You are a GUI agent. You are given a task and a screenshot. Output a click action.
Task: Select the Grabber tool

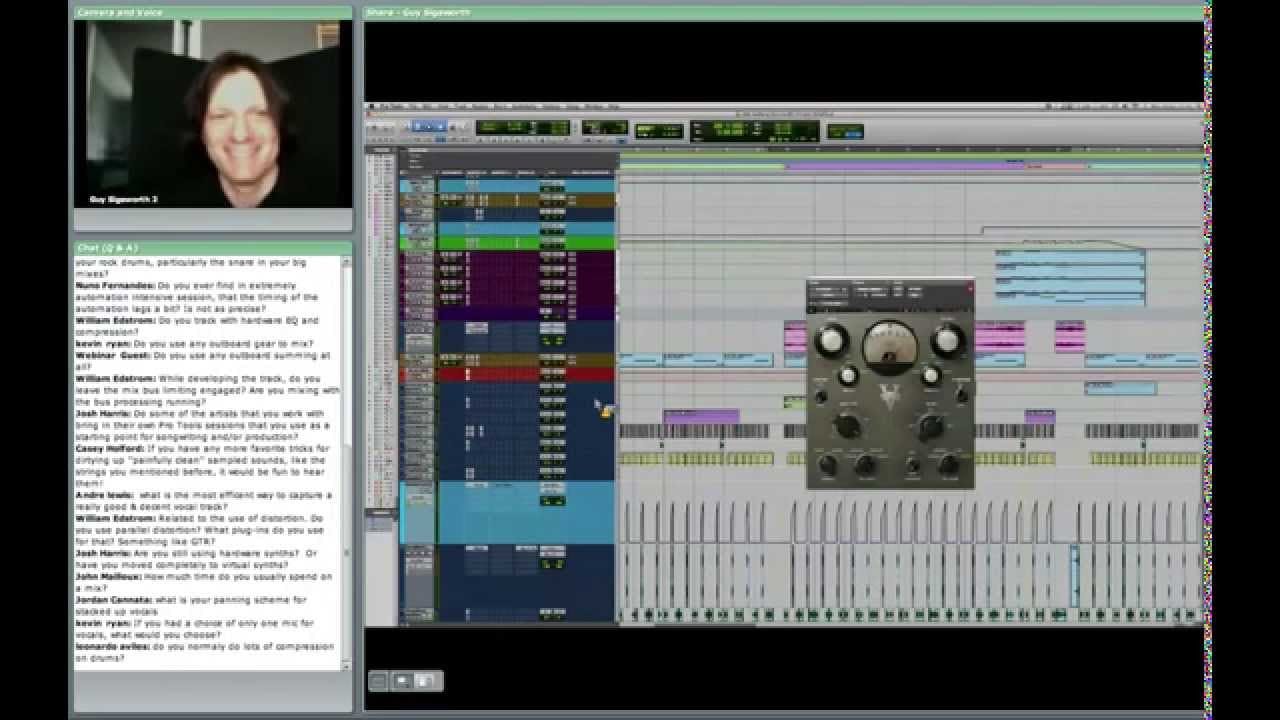pyautogui.click(x=429, y=128)
